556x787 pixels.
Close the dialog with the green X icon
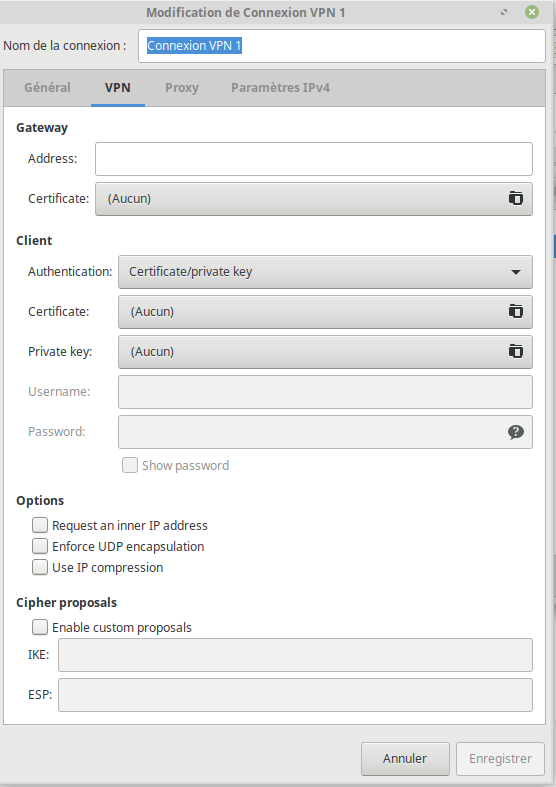[532, 12]
